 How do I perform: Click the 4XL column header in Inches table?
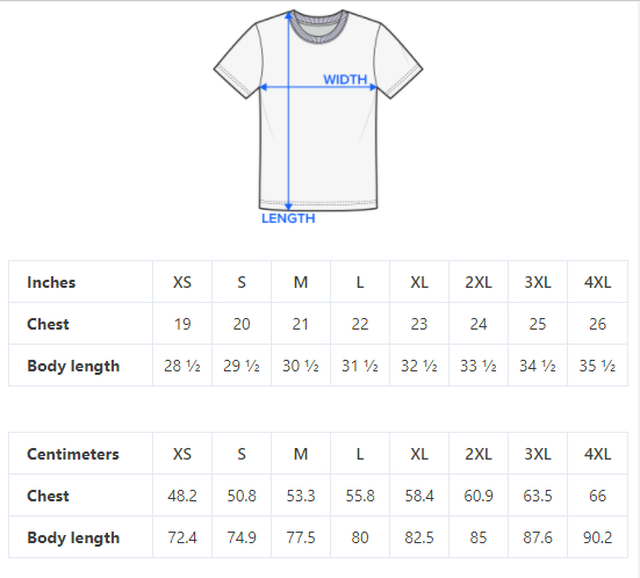click(598, 282)
